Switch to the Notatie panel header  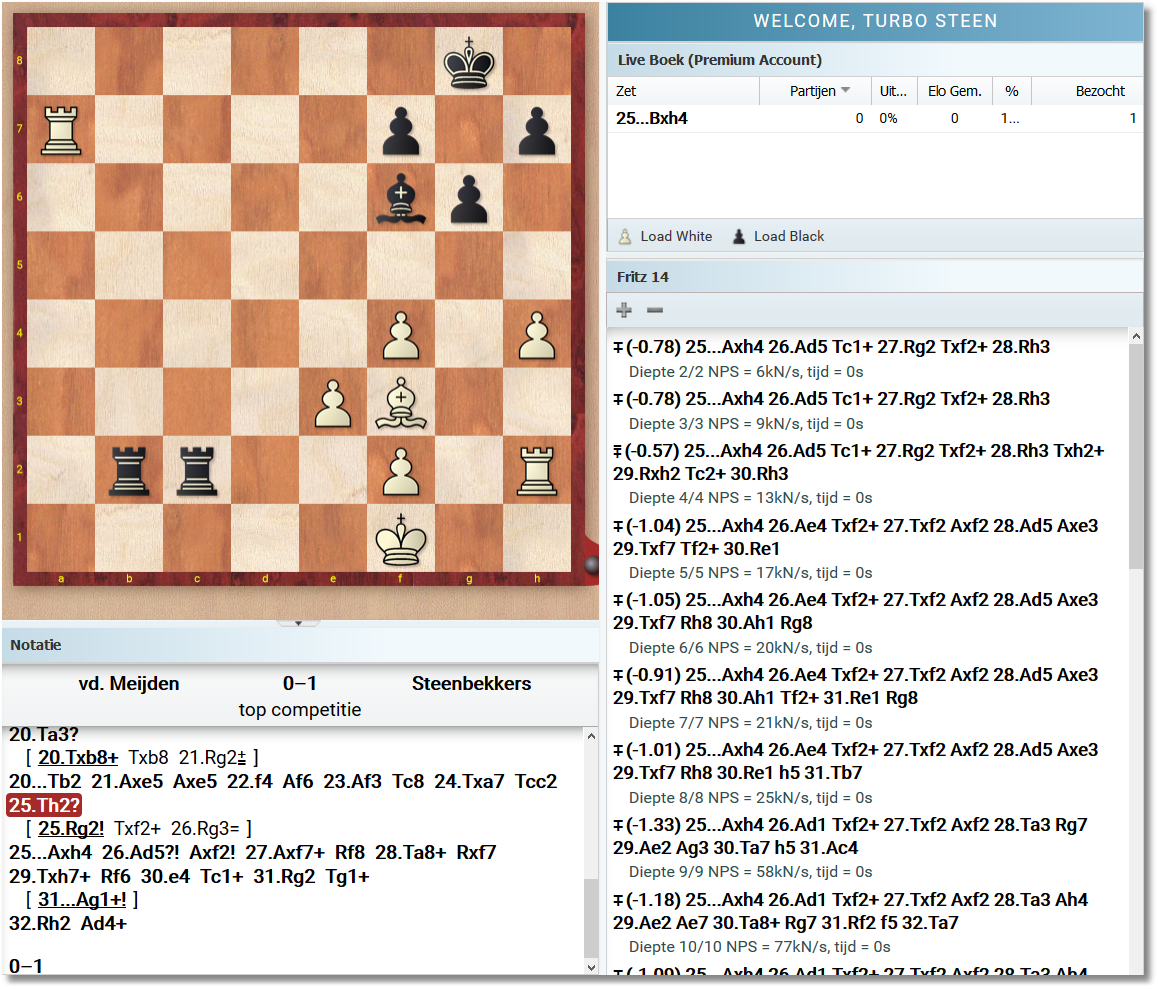point(35,644)
